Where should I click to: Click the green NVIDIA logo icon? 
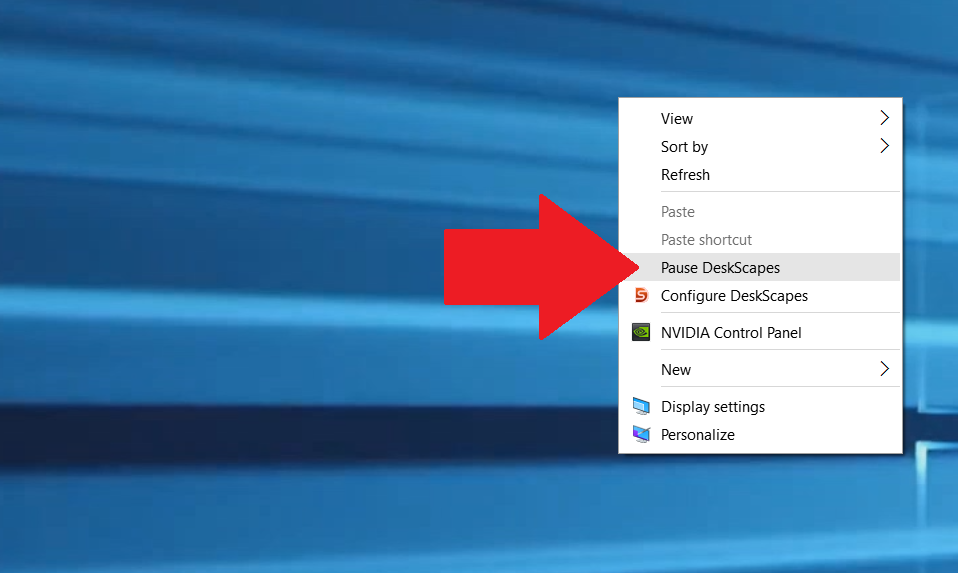641,332
